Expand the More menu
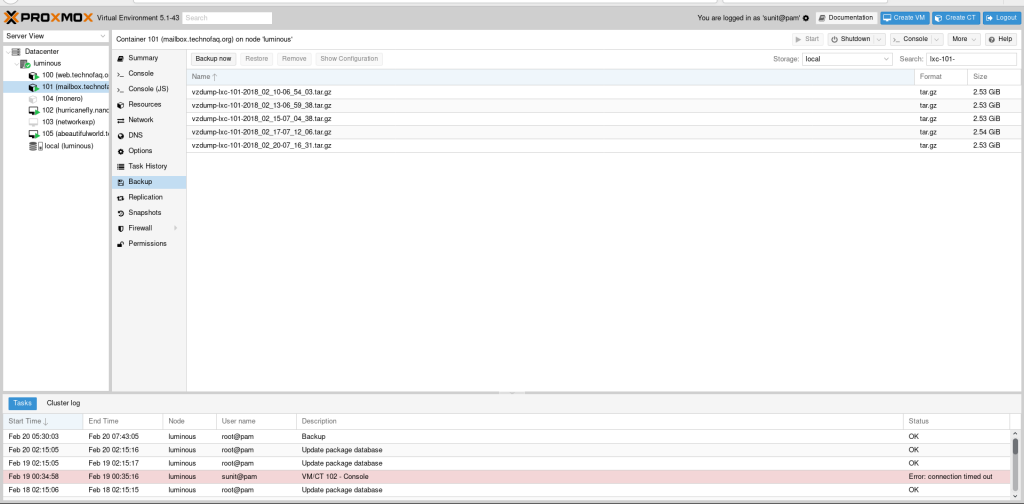Viewport: 1024px width, 504px height. [x=964, y=39]
